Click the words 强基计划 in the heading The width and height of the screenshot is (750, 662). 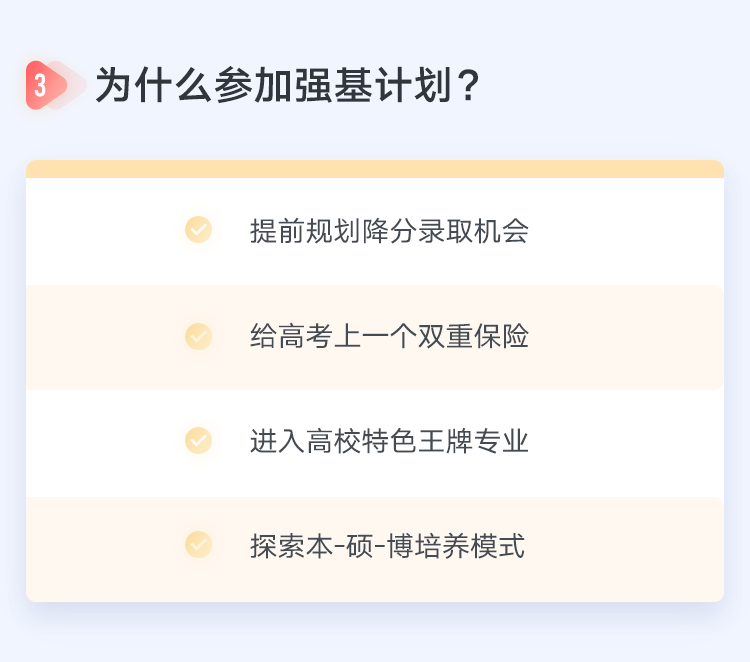tap(367, 86)
